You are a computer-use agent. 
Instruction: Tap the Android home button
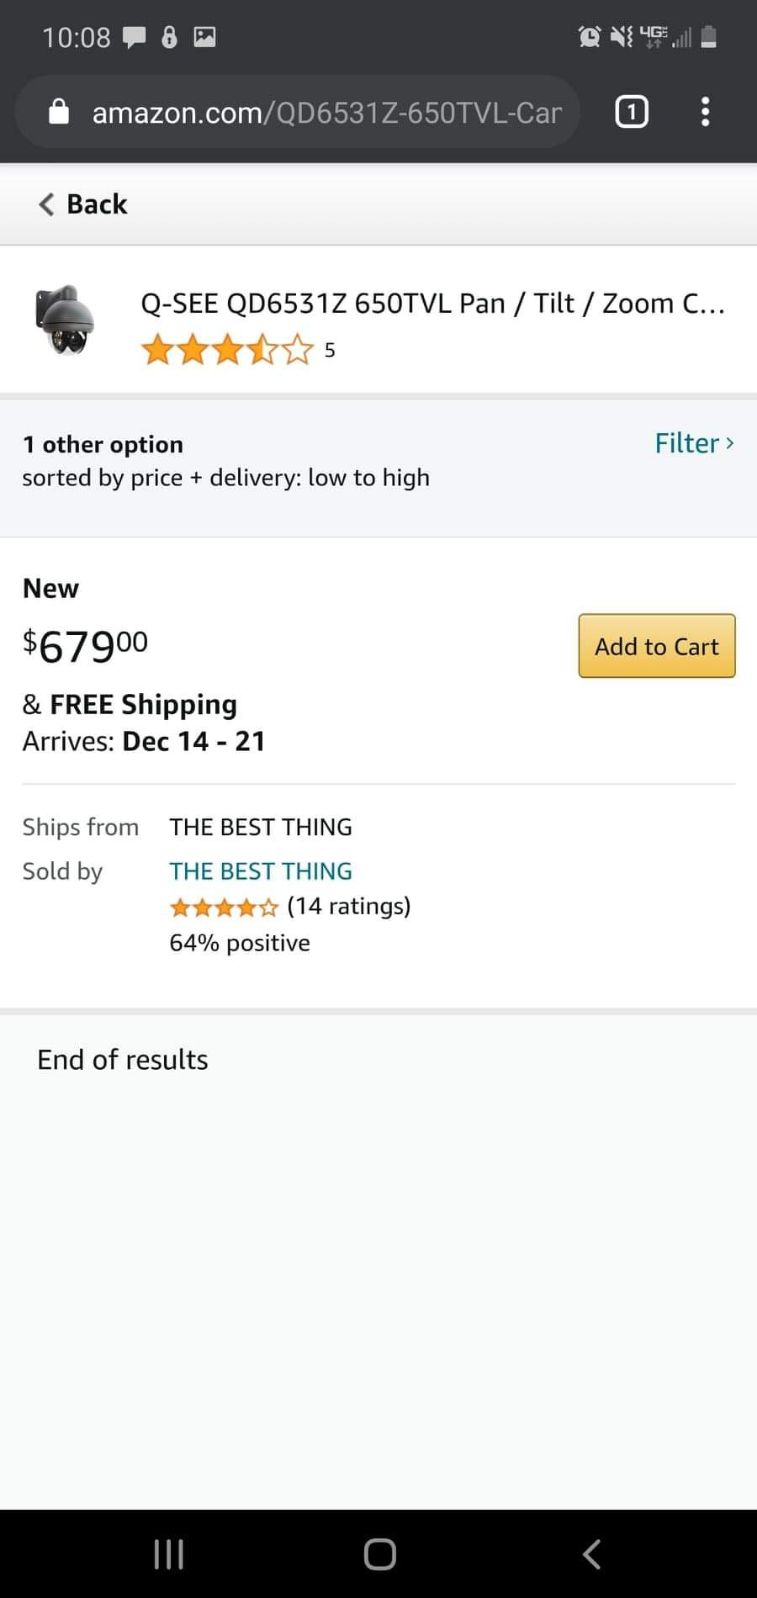[380, 1554]
